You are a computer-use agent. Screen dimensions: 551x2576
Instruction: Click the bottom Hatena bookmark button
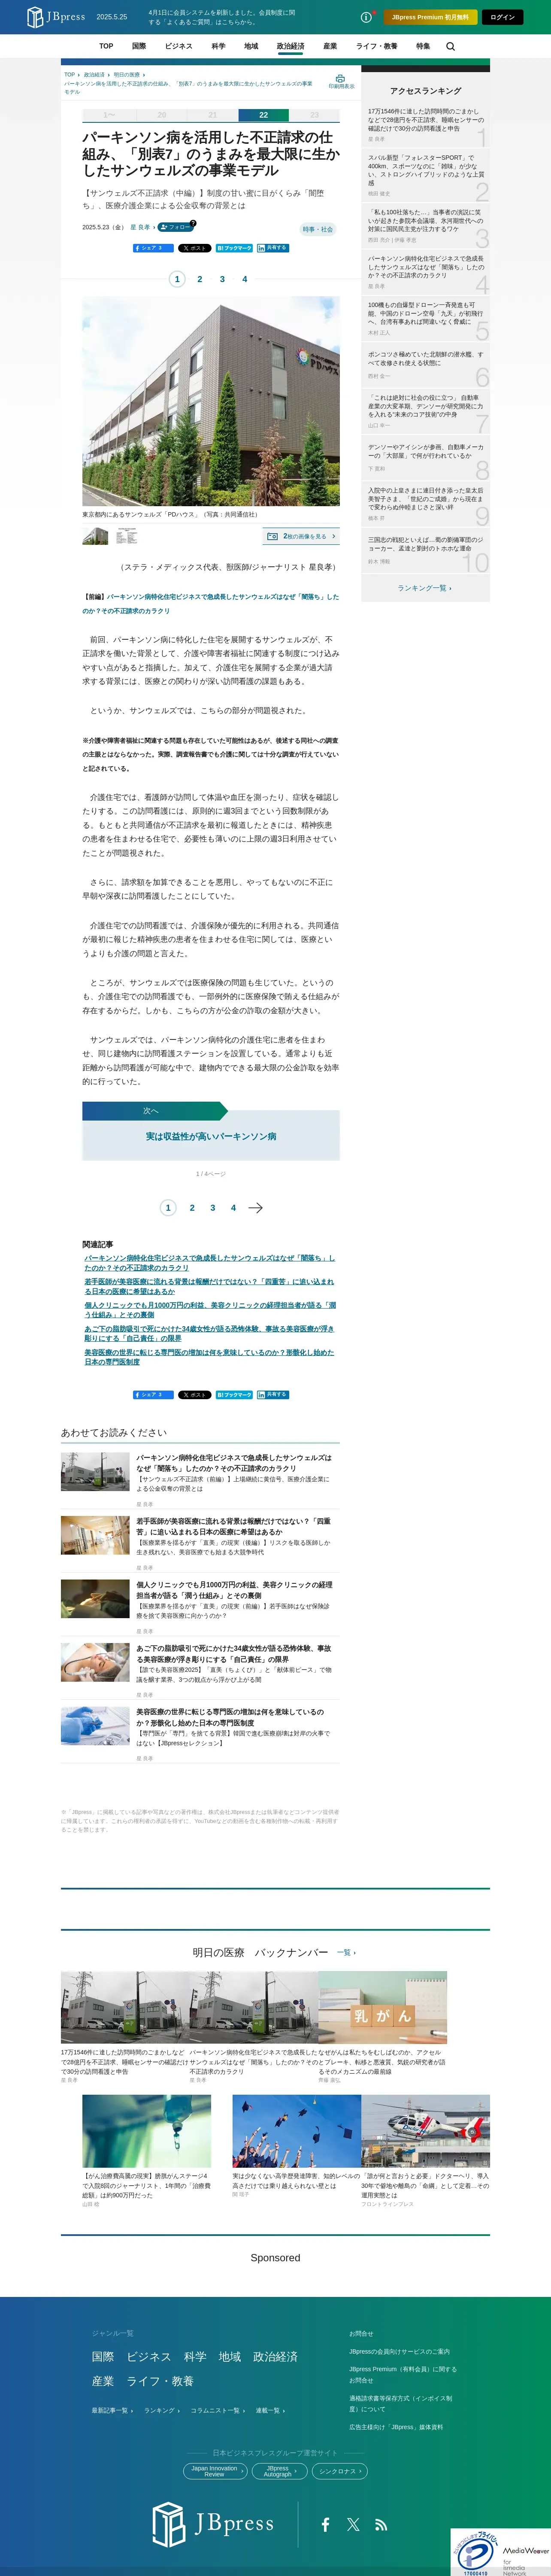(x=234, y=1394)
